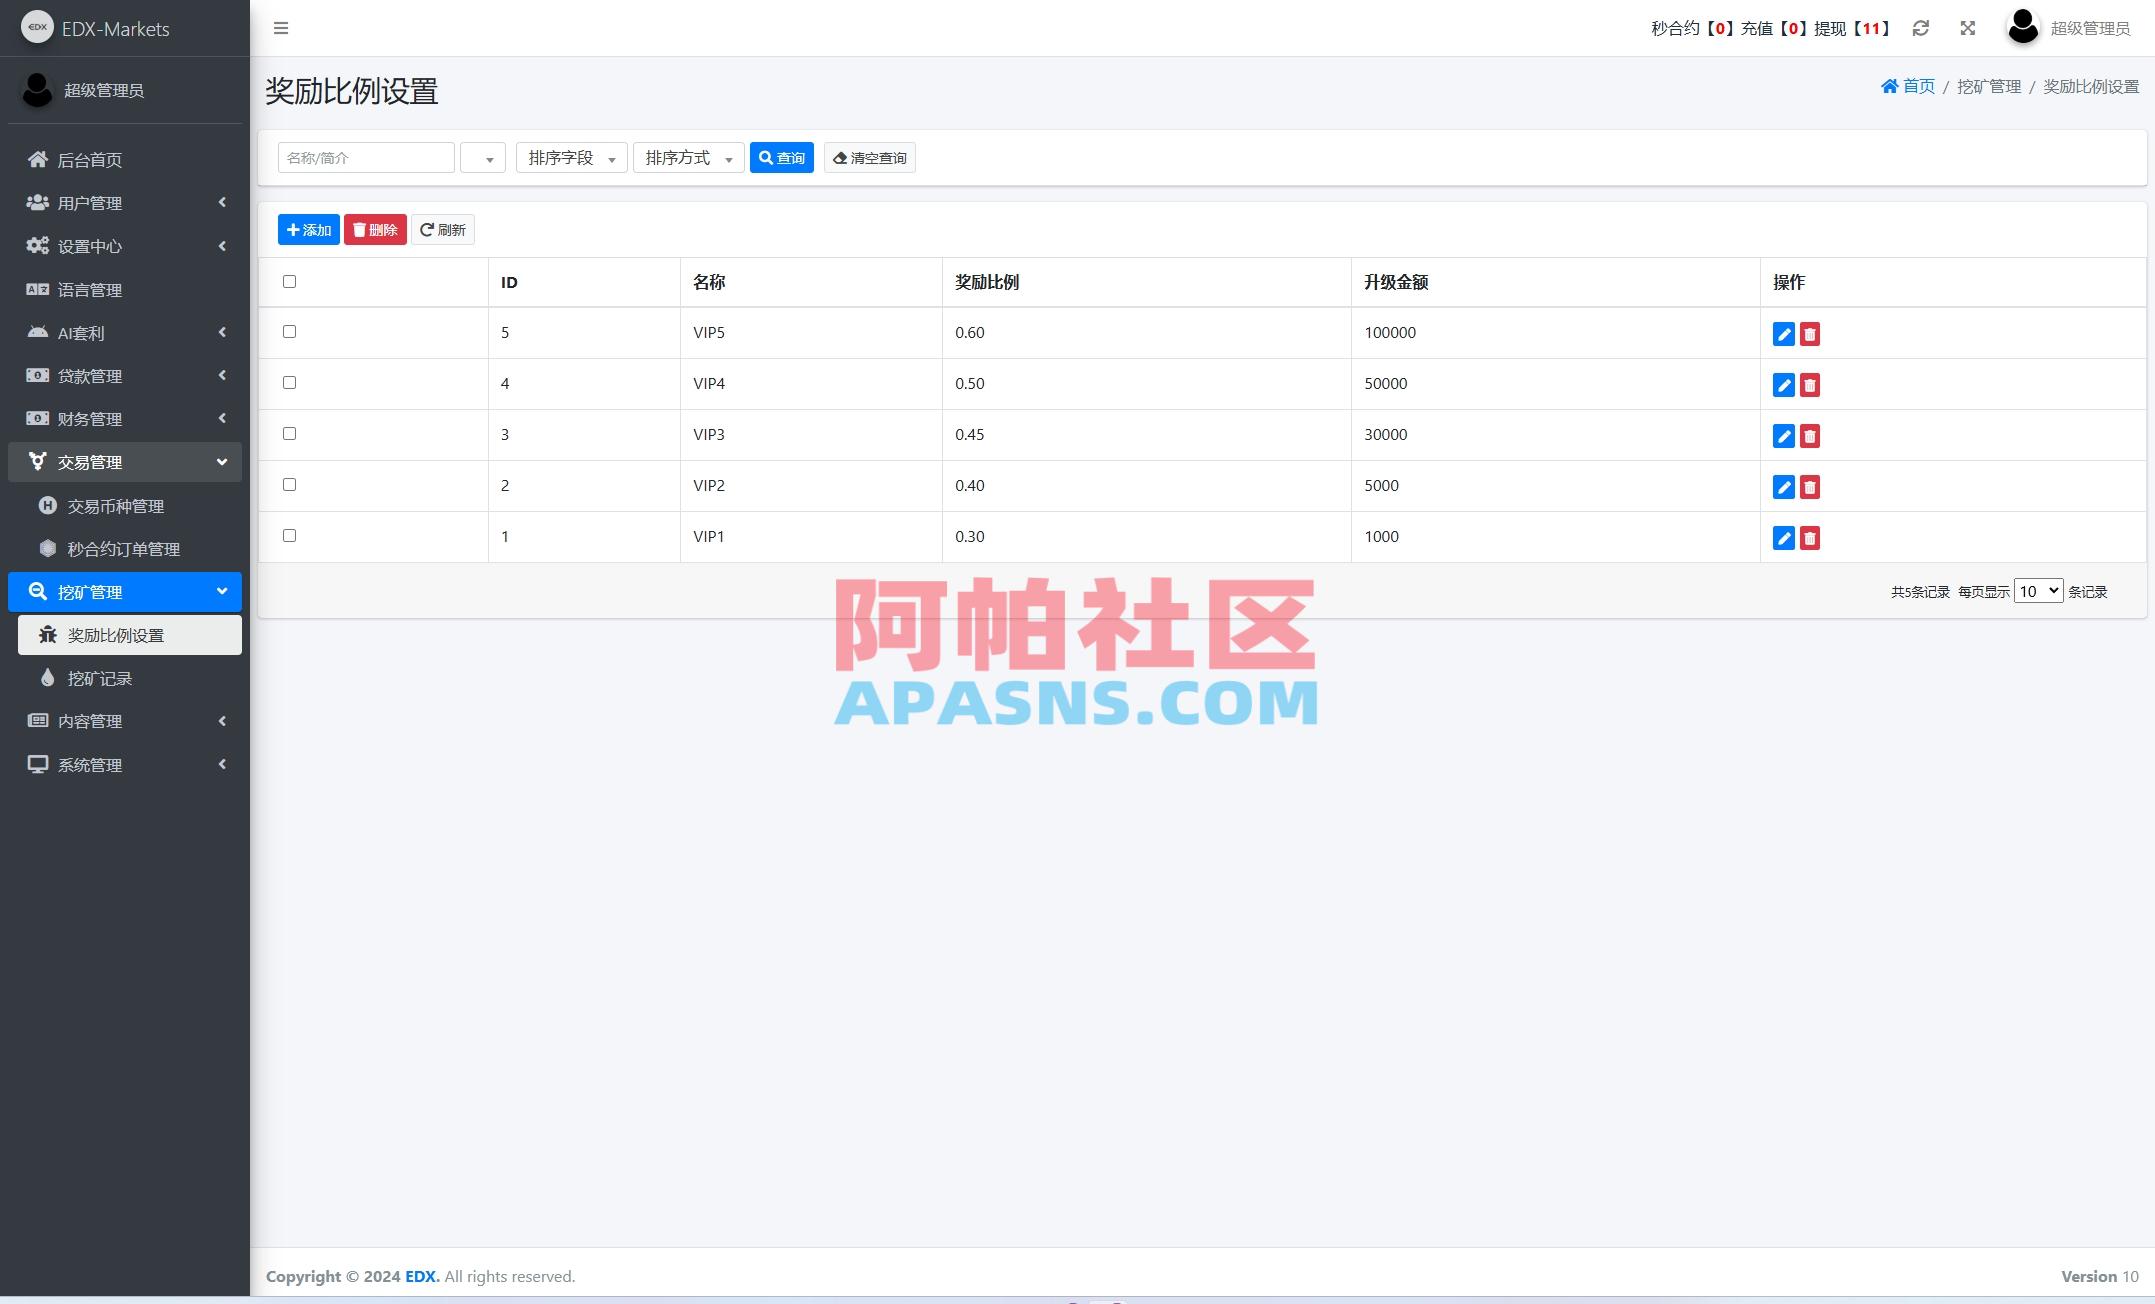
Task: Click the 清空查询 clear query button
Action: click(869, 157)
